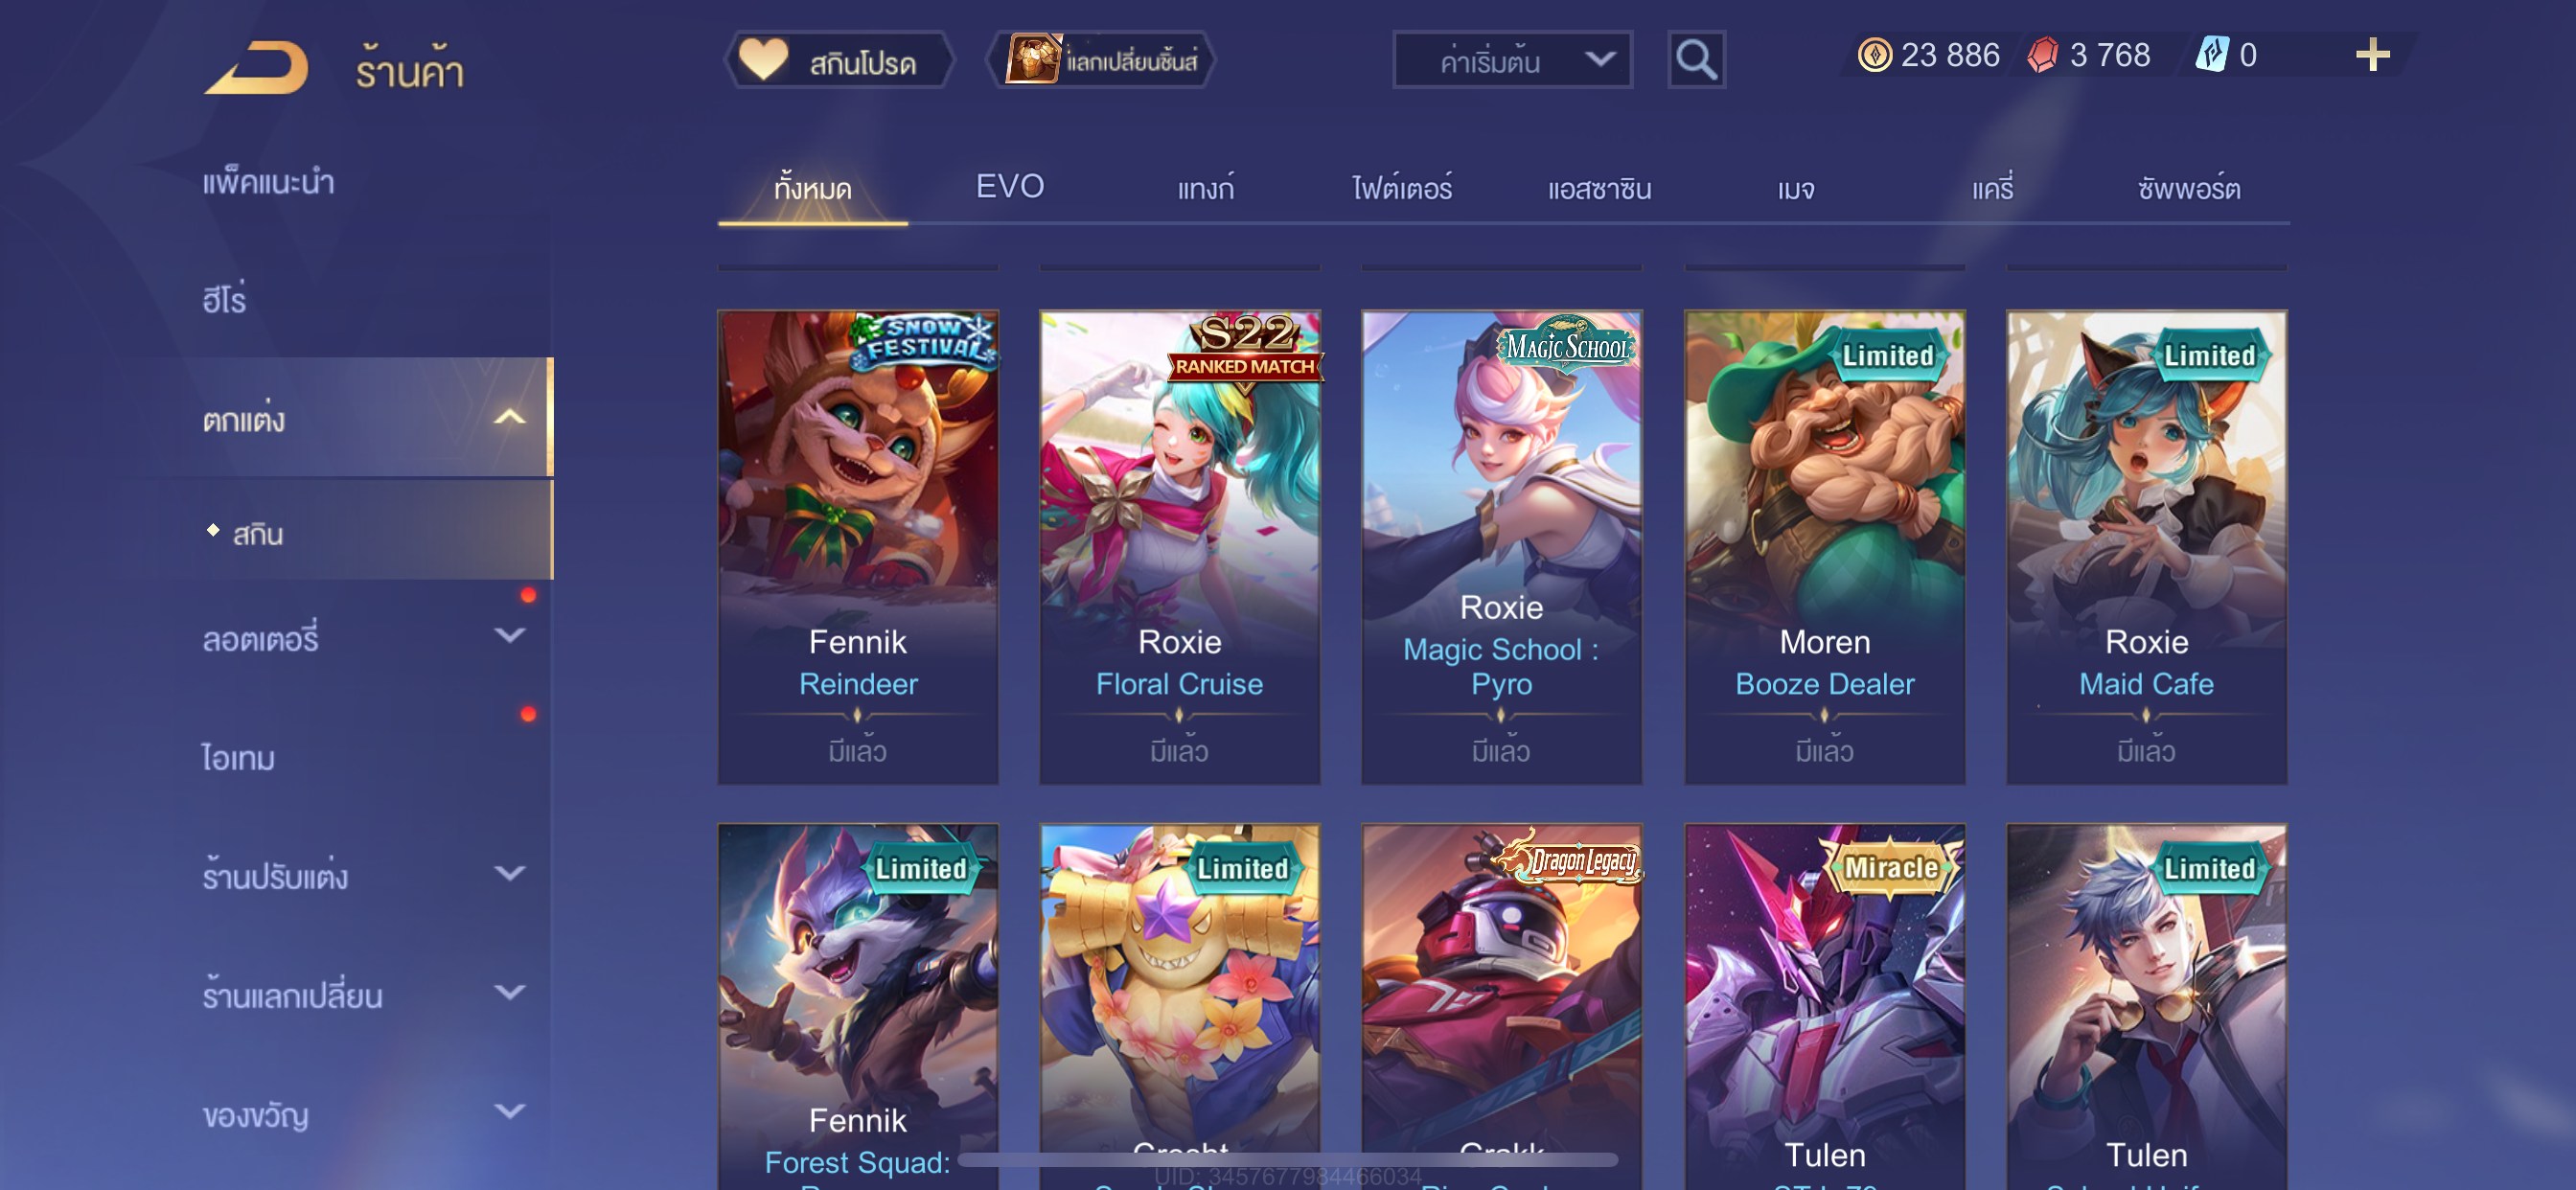Open the ไอเทม sidebar menu item

pyautogui.click(x=238, y=757)
